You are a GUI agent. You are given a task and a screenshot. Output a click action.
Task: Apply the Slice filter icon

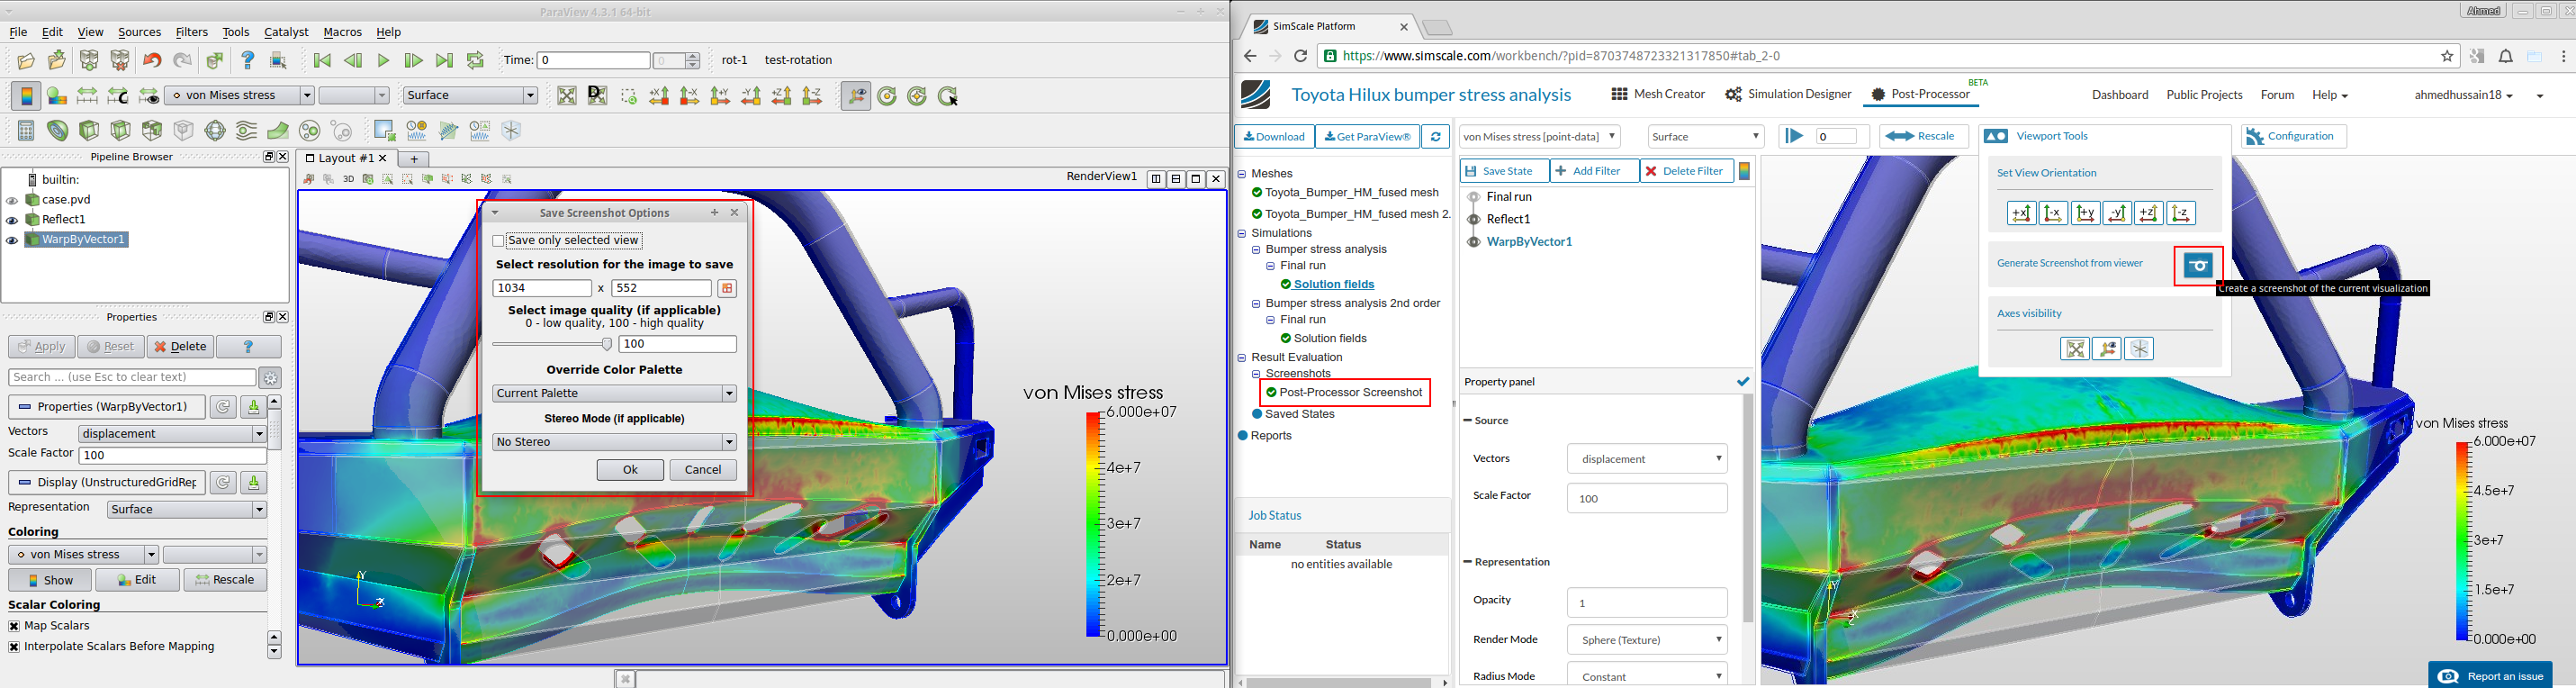[121, 131]
